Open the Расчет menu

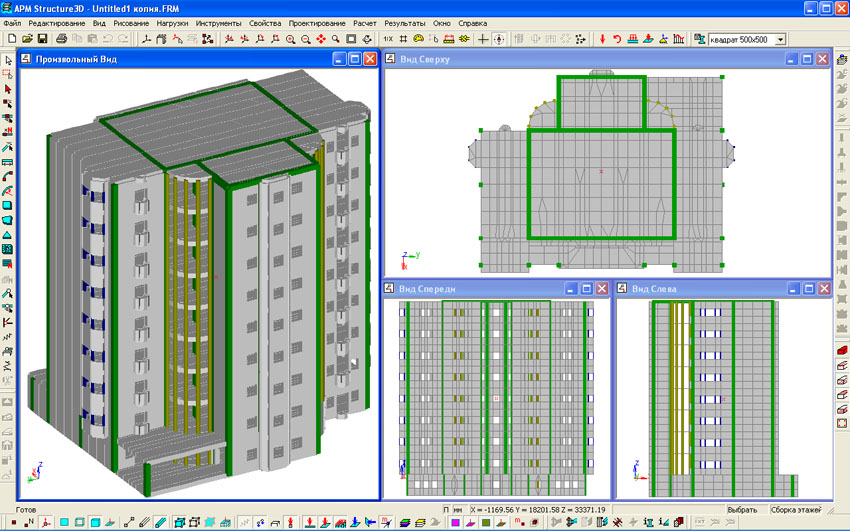[x=363, y=22]
